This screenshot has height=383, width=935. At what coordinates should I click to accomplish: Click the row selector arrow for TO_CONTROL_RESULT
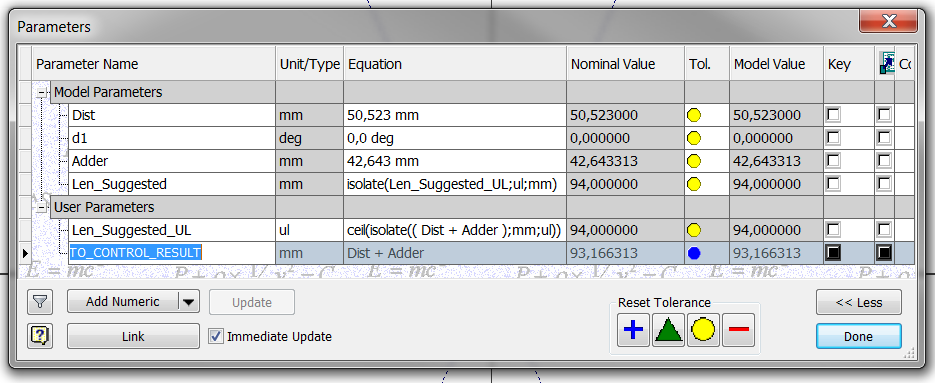pyautogui.click(x=24, y=253)
